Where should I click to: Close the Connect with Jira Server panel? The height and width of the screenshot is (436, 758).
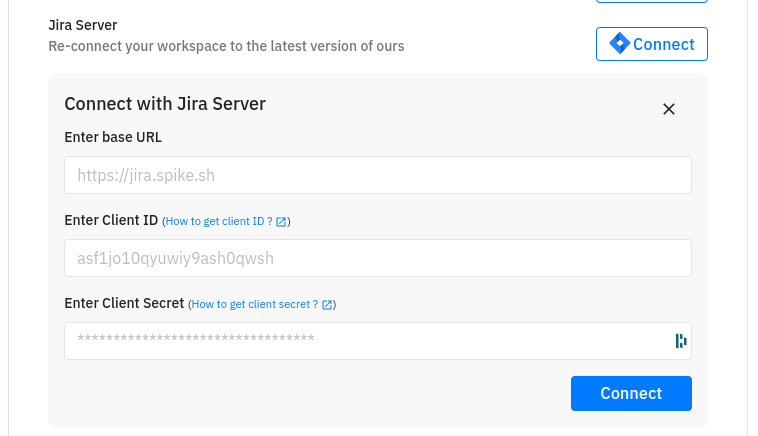click(669, 109)
